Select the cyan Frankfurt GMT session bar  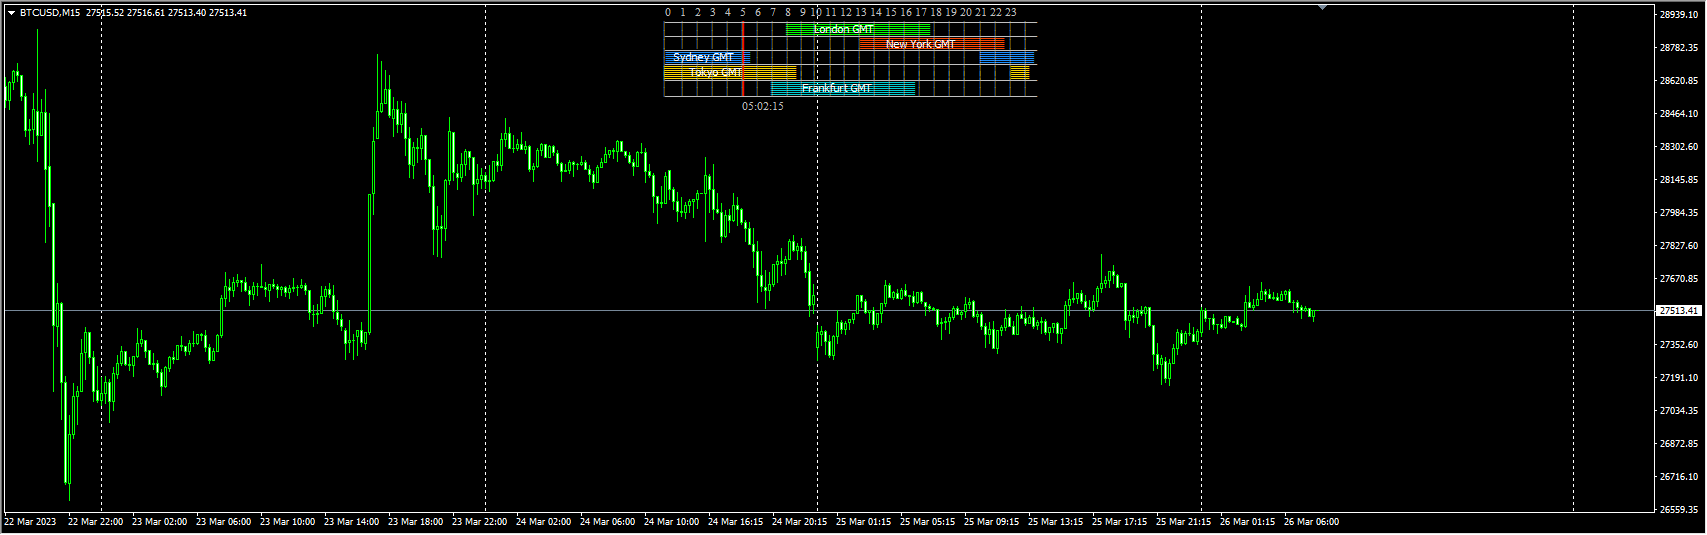[x=842, y=89]
